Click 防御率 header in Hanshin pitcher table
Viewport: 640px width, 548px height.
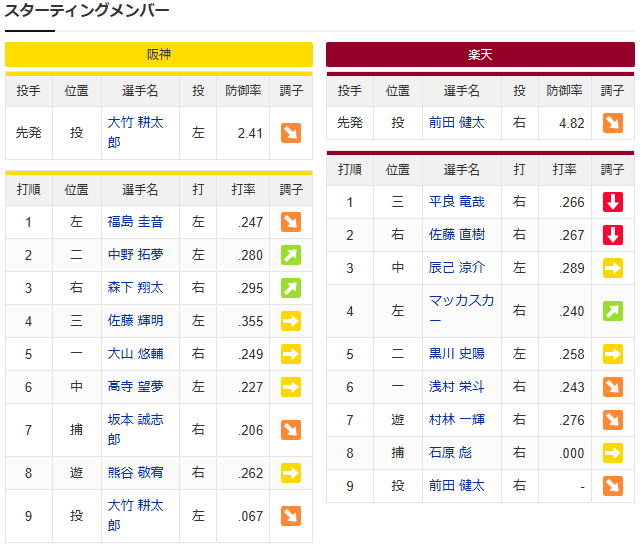[243, 91]
